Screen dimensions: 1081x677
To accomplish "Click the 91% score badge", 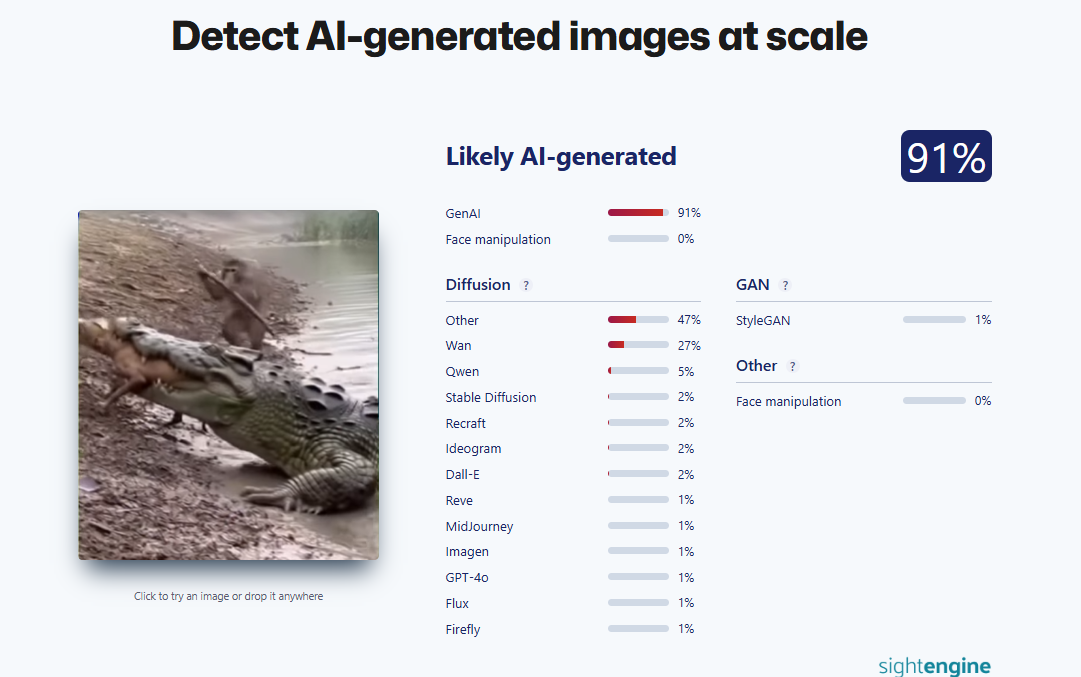I will pyautogui.click(x=946, y=157).
